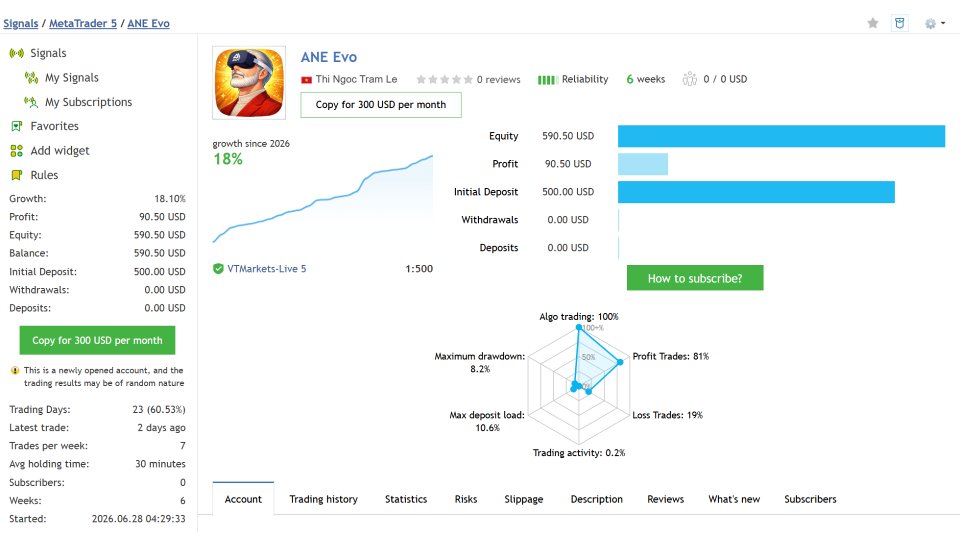
Task: Click the 0 reviews text
Action: tap(498, 80)
